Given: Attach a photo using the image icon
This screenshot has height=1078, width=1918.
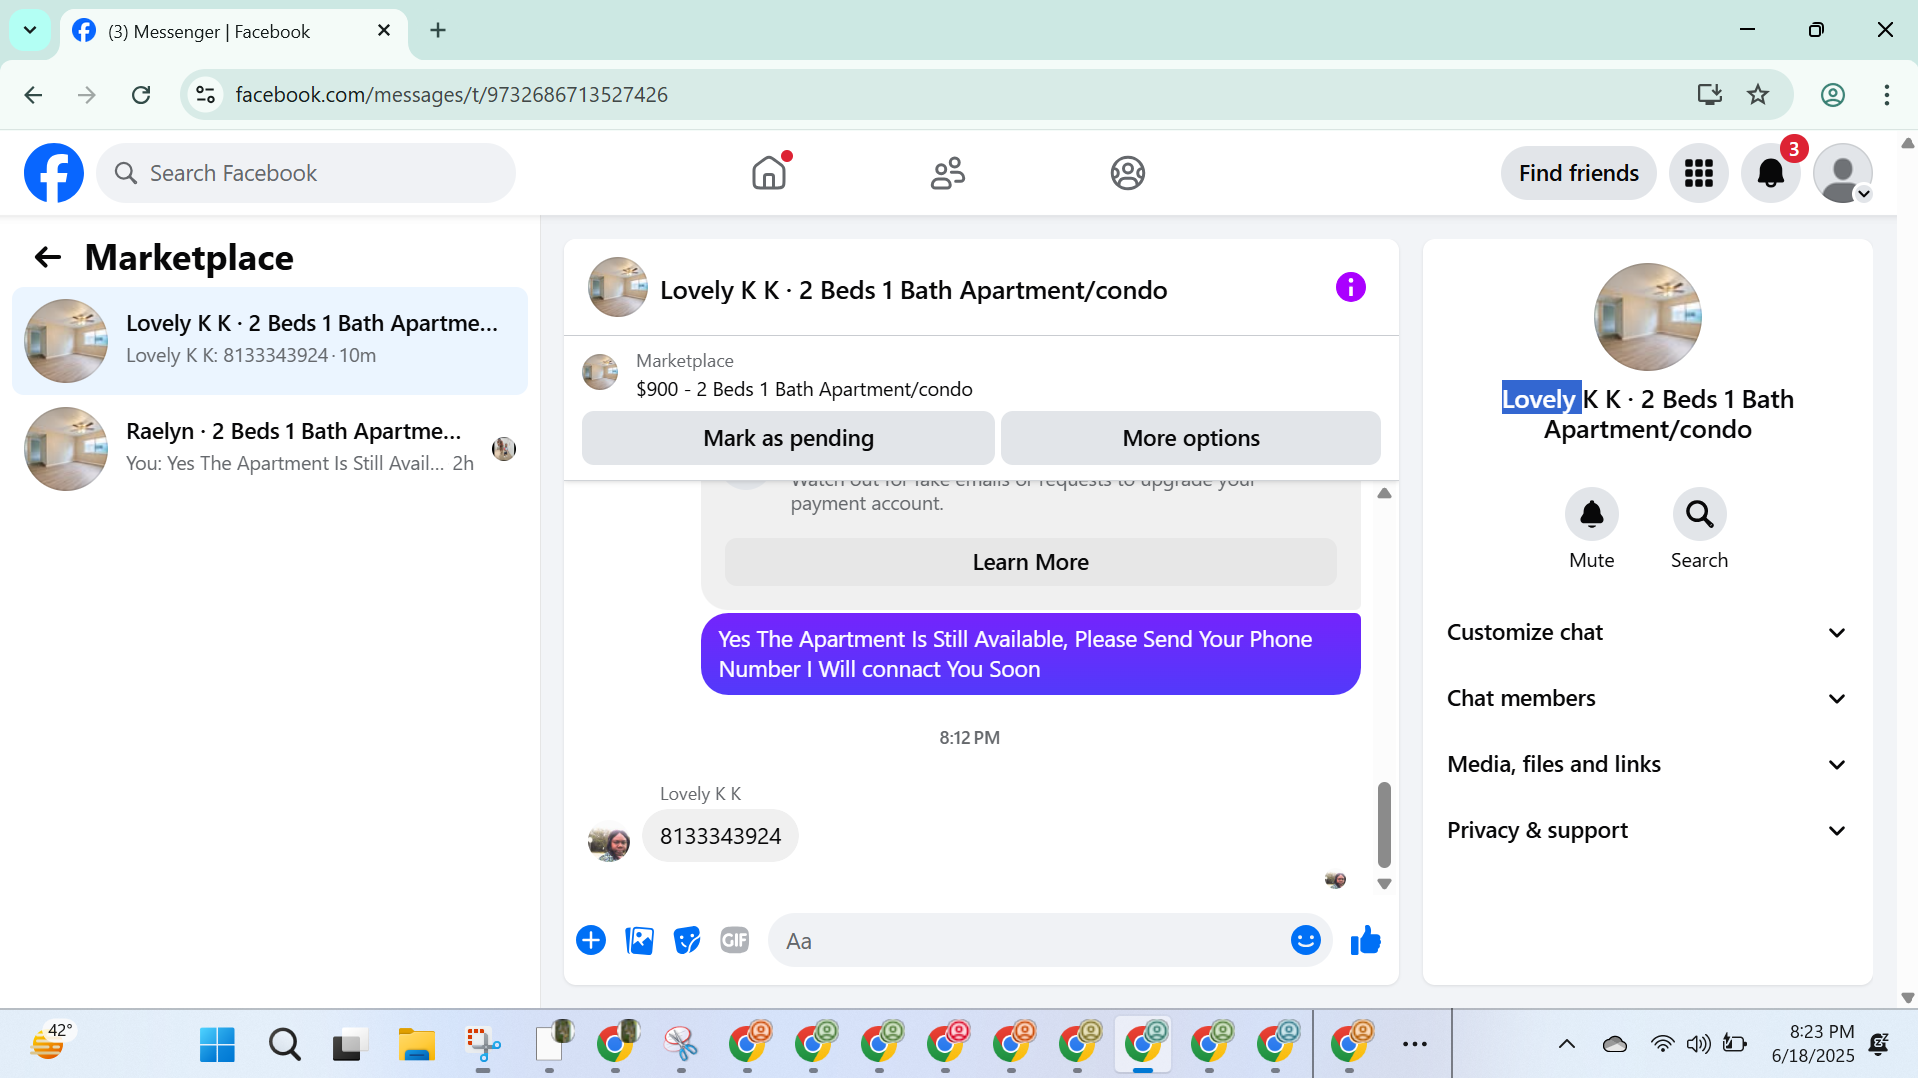Looking at the screenshot, I should coord(639,940).
